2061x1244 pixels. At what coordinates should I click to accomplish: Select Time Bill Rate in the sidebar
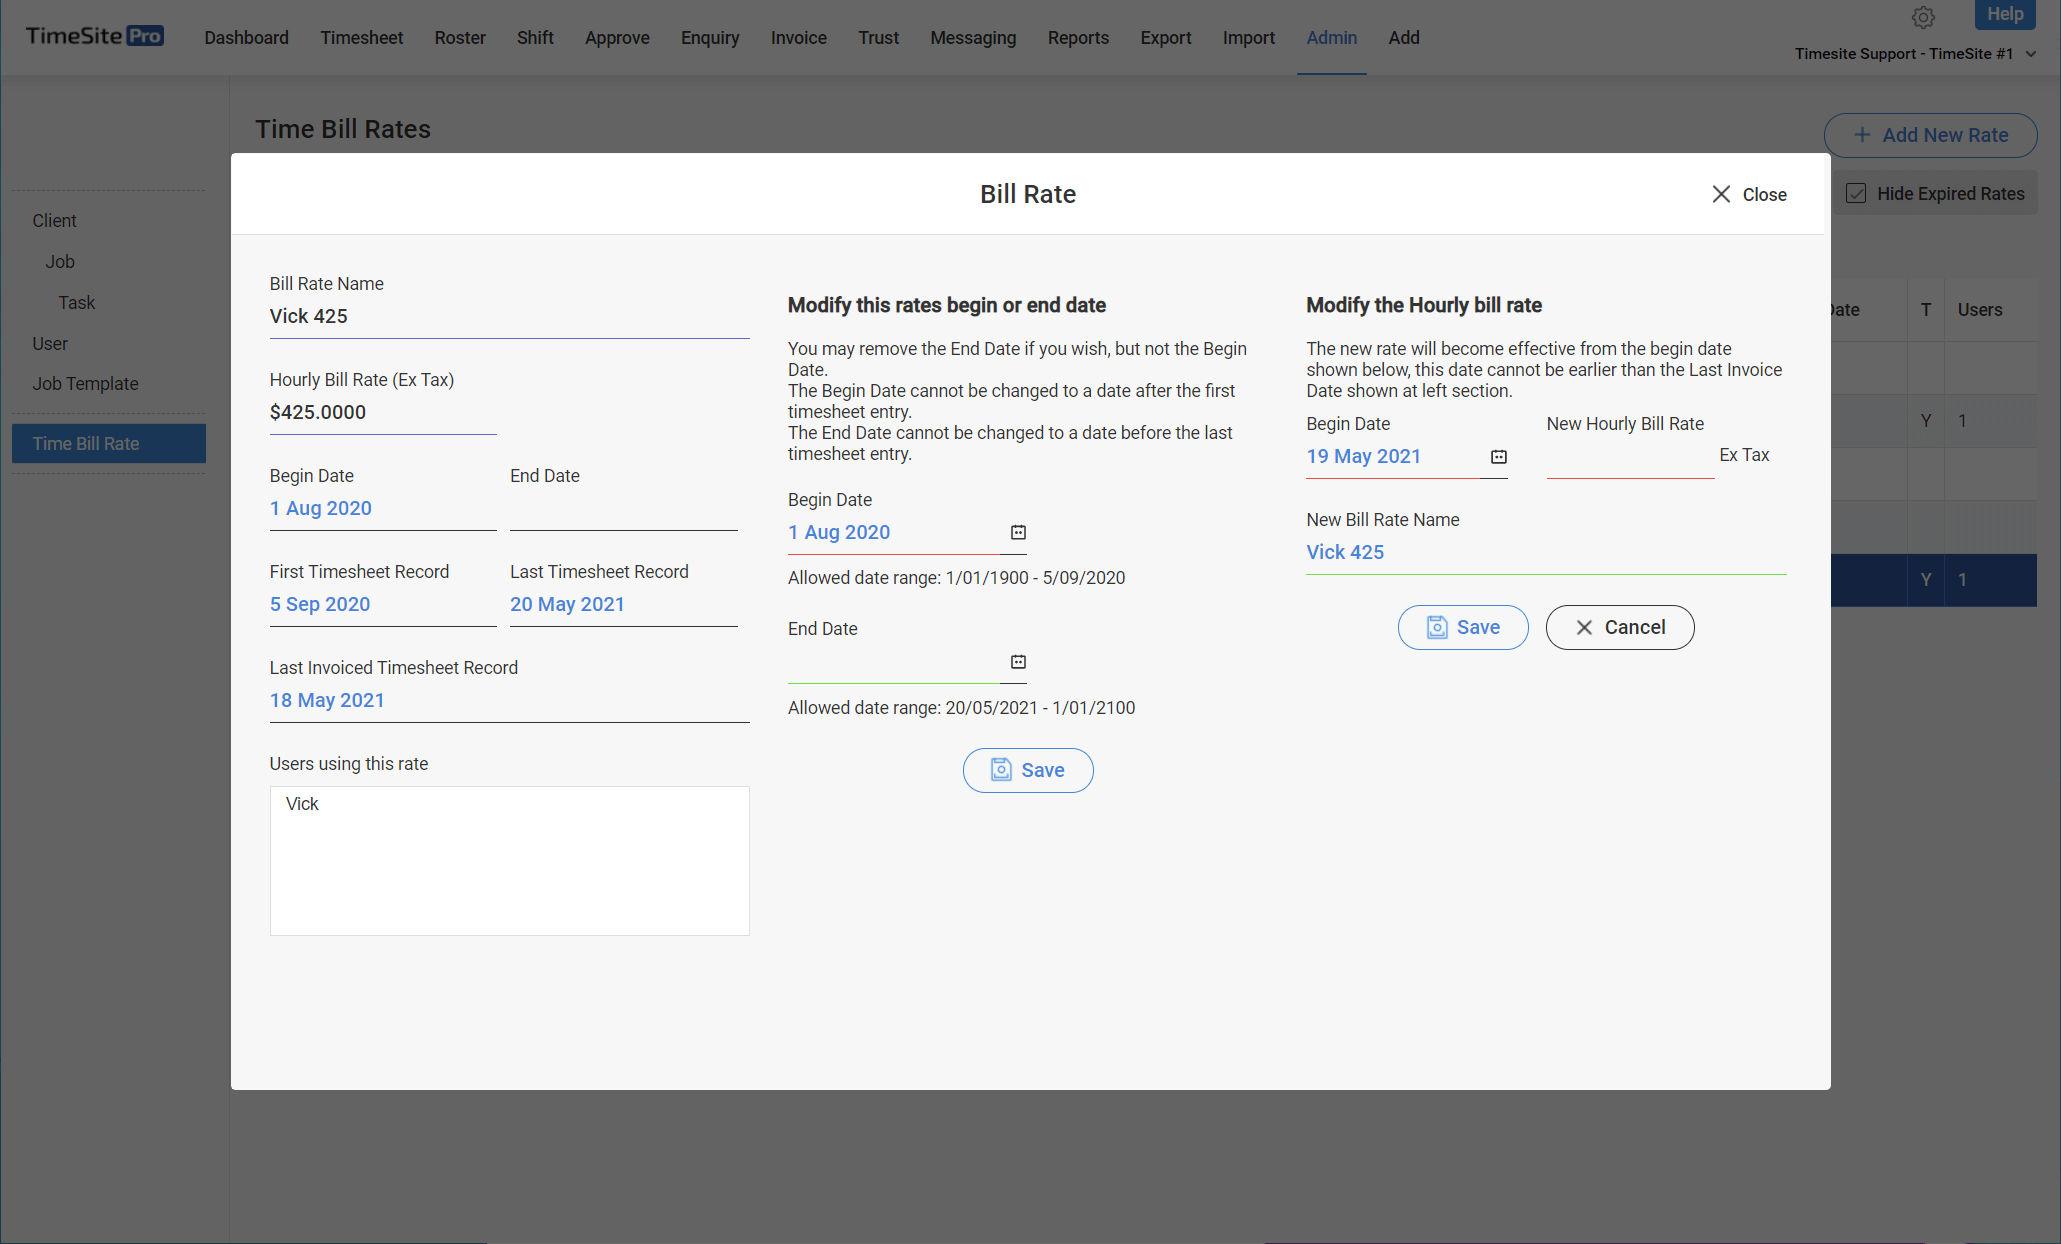tap(109, 443)
